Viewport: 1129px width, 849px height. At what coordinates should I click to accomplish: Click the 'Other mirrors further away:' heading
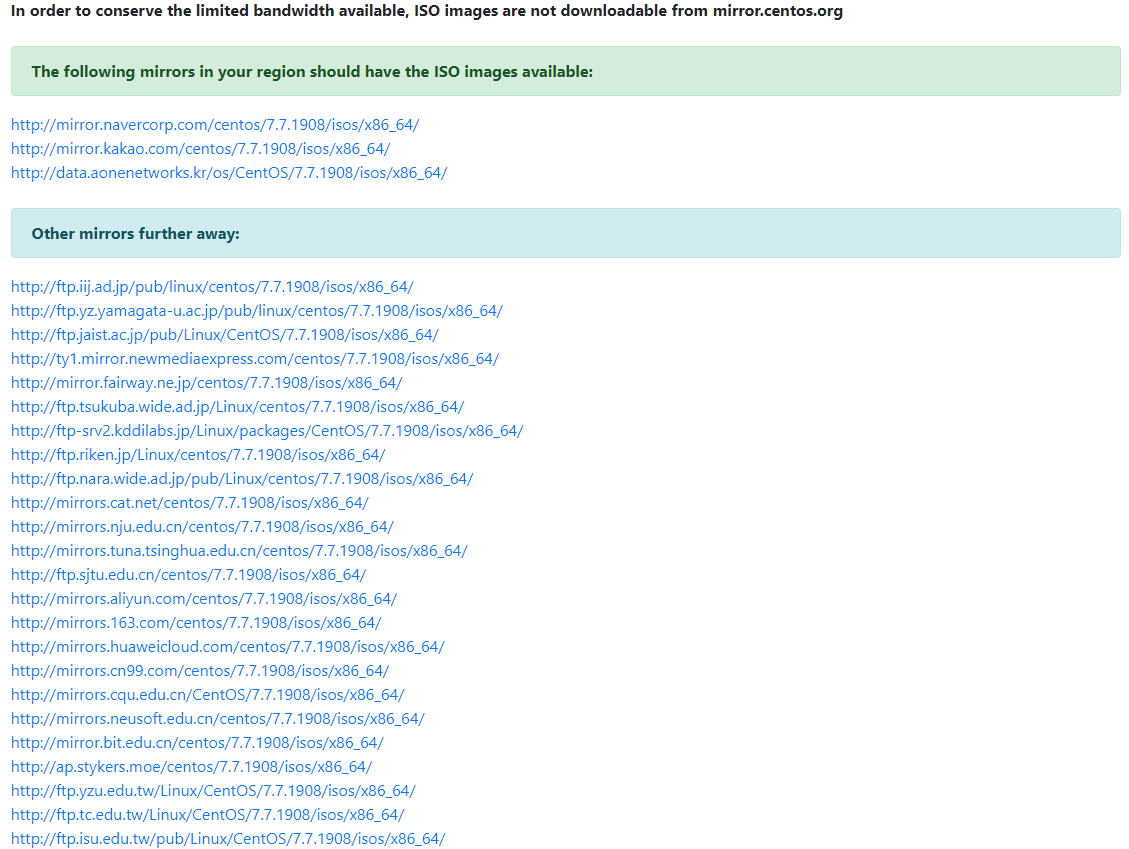pos(135,233)
